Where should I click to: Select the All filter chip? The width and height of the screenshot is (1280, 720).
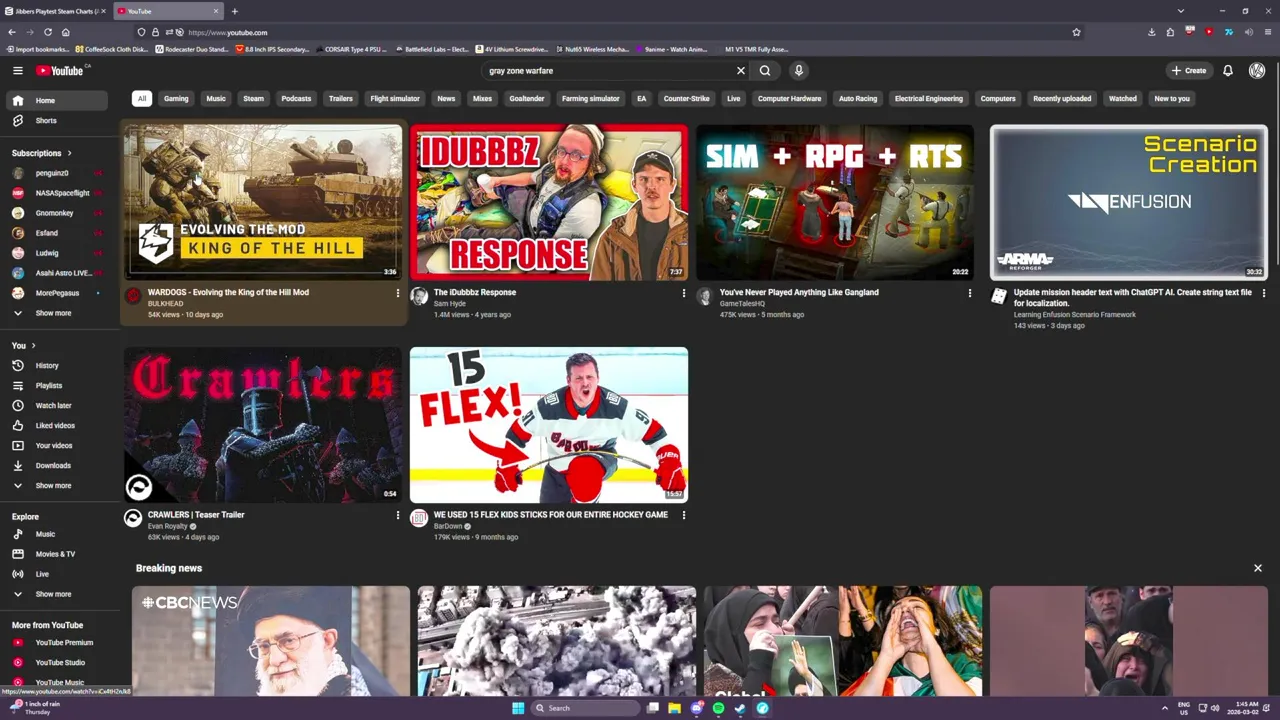tap(142, 99)
